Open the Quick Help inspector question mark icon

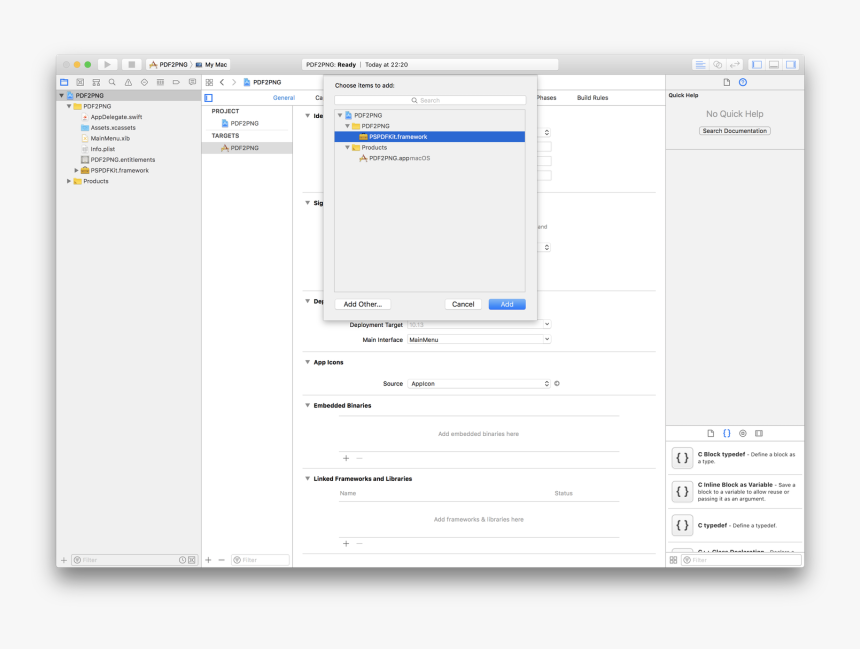pyautogui.click(x=742, y=82)
